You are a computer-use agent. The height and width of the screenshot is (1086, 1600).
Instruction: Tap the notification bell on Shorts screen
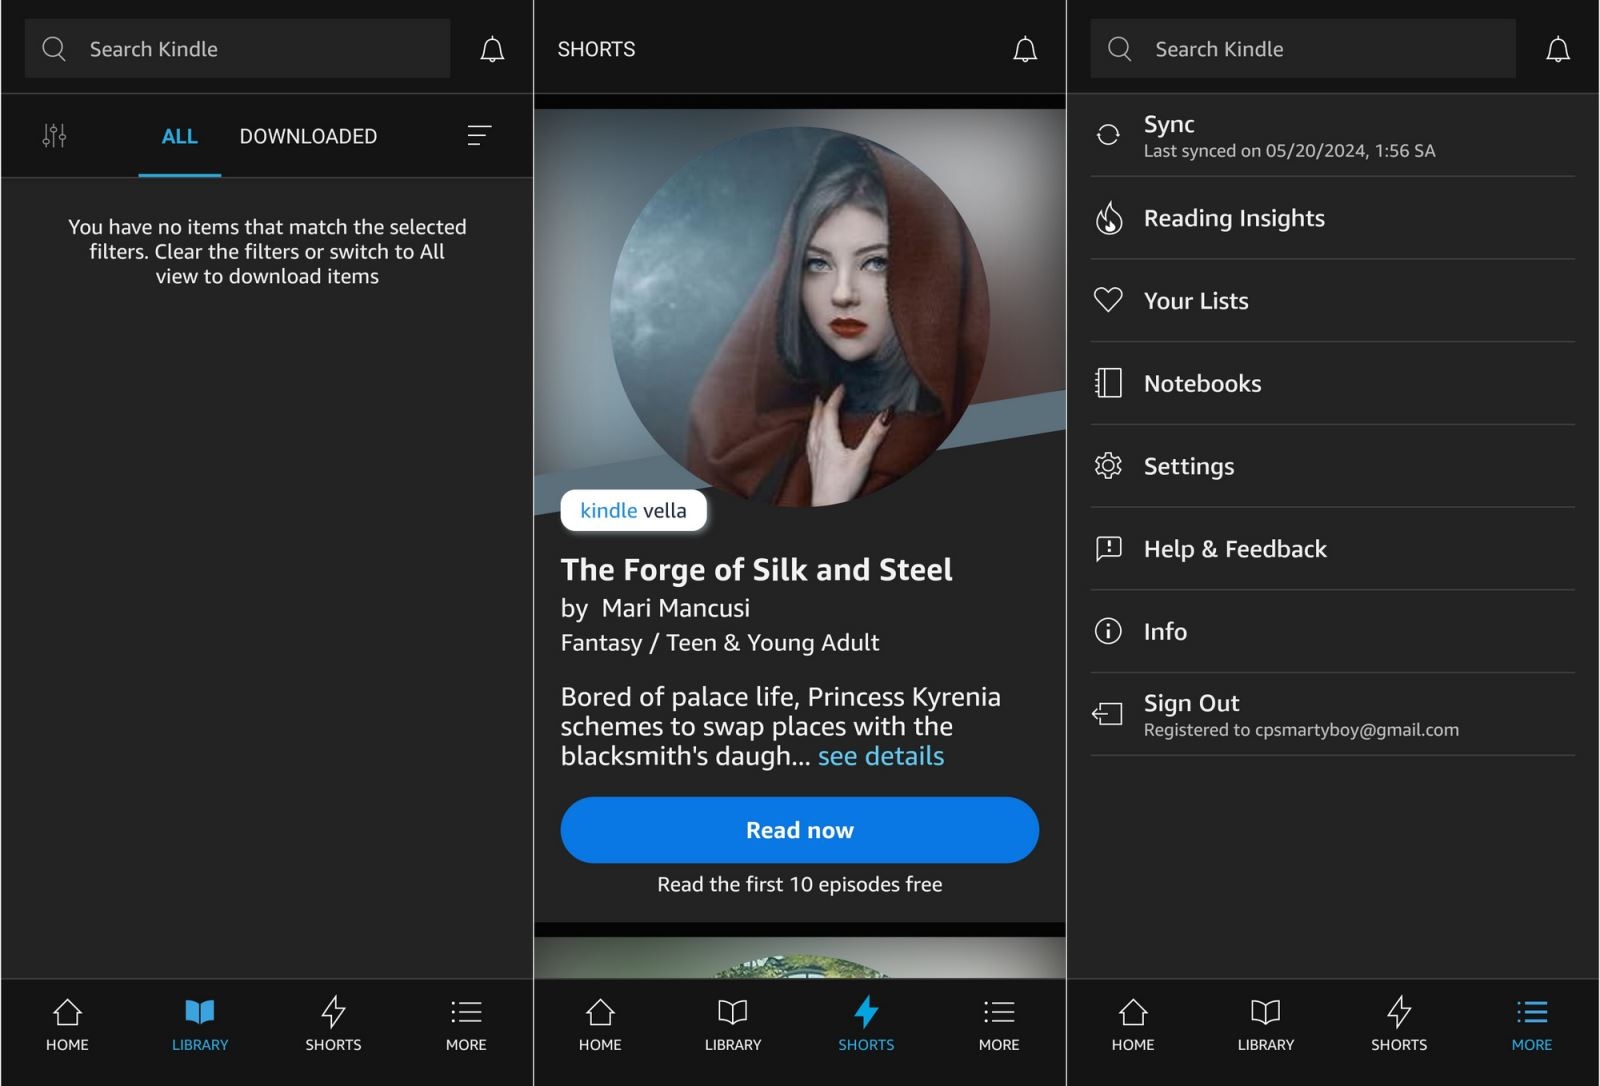(1025, 49)
